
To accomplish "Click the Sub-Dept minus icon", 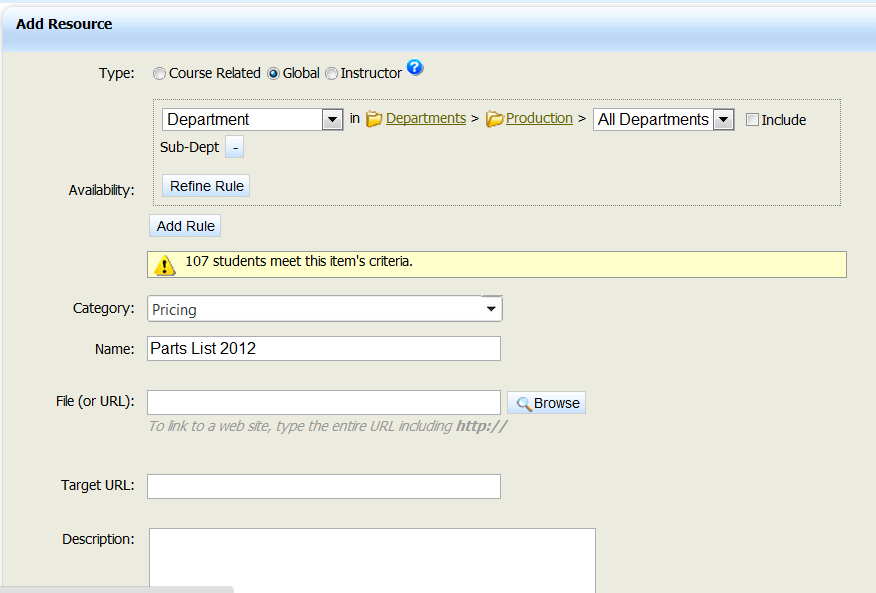I will 233,146.
